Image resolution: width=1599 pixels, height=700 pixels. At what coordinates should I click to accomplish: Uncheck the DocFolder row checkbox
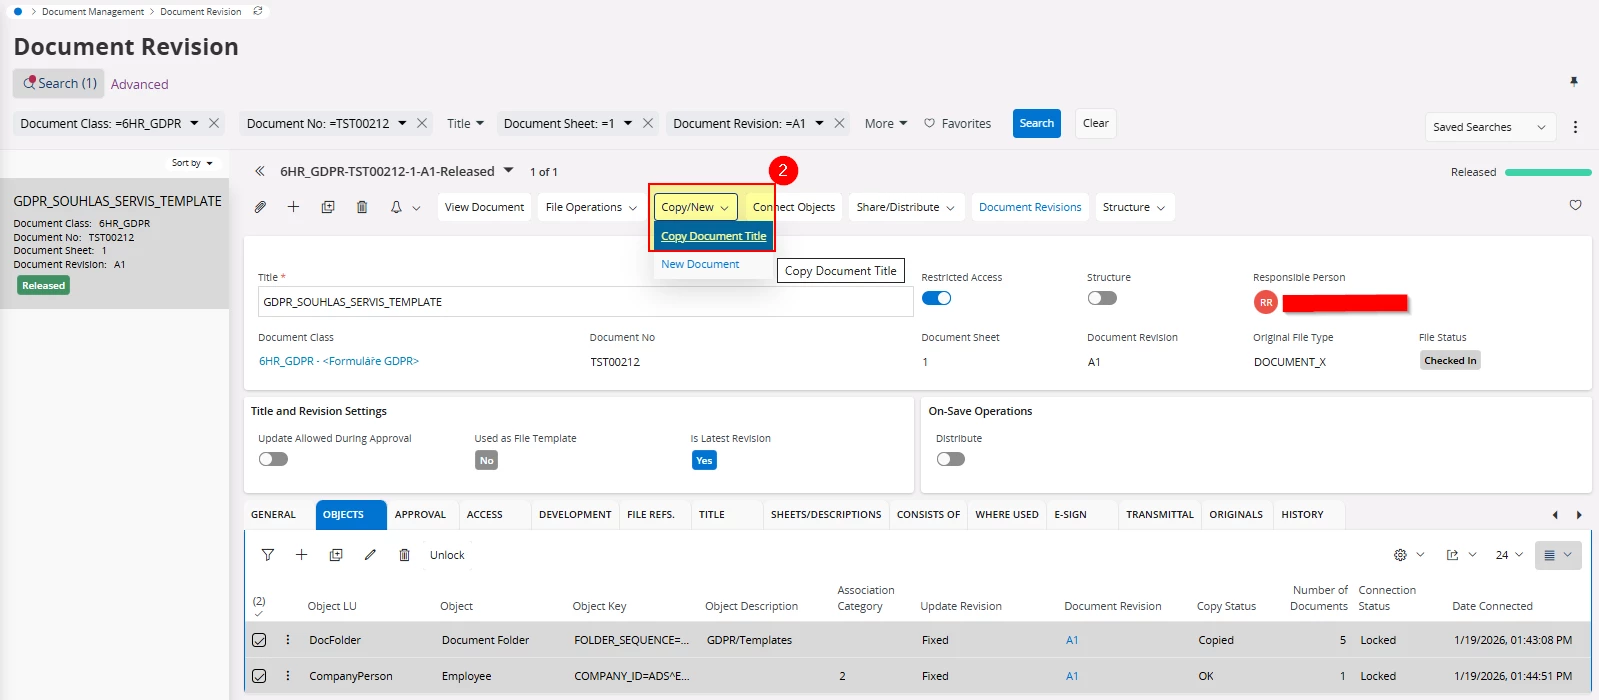click(259, 640)
